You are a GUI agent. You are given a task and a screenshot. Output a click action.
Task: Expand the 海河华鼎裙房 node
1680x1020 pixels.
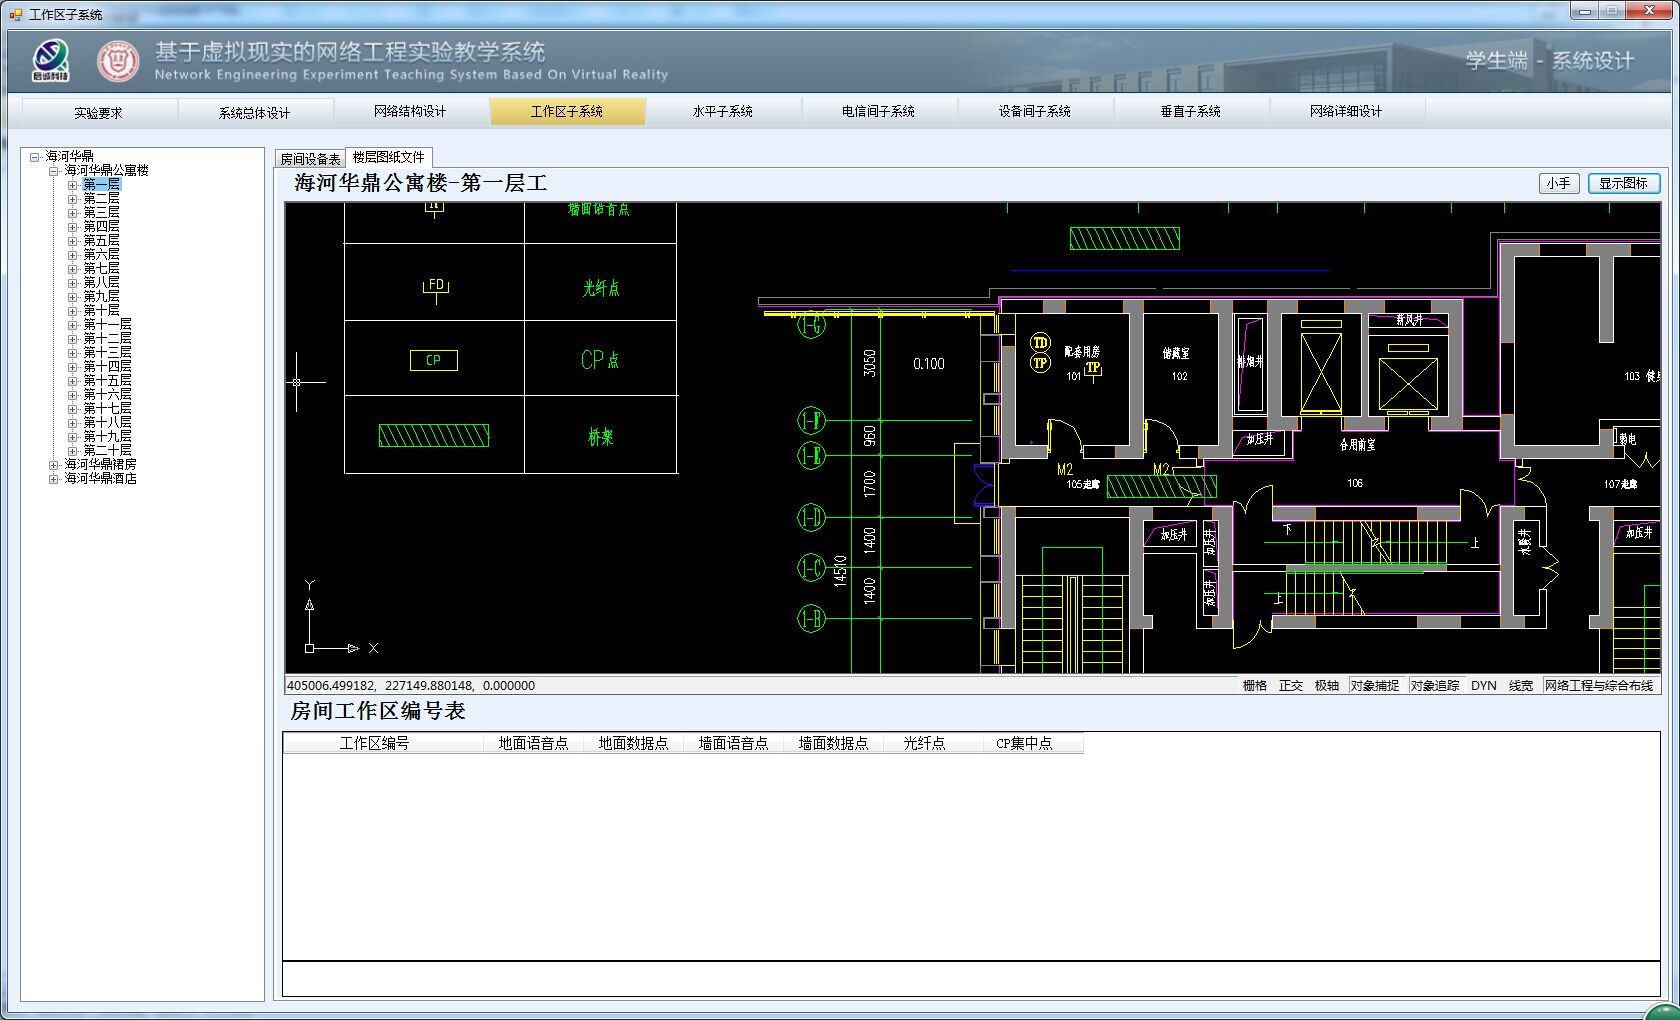(54, 465)
